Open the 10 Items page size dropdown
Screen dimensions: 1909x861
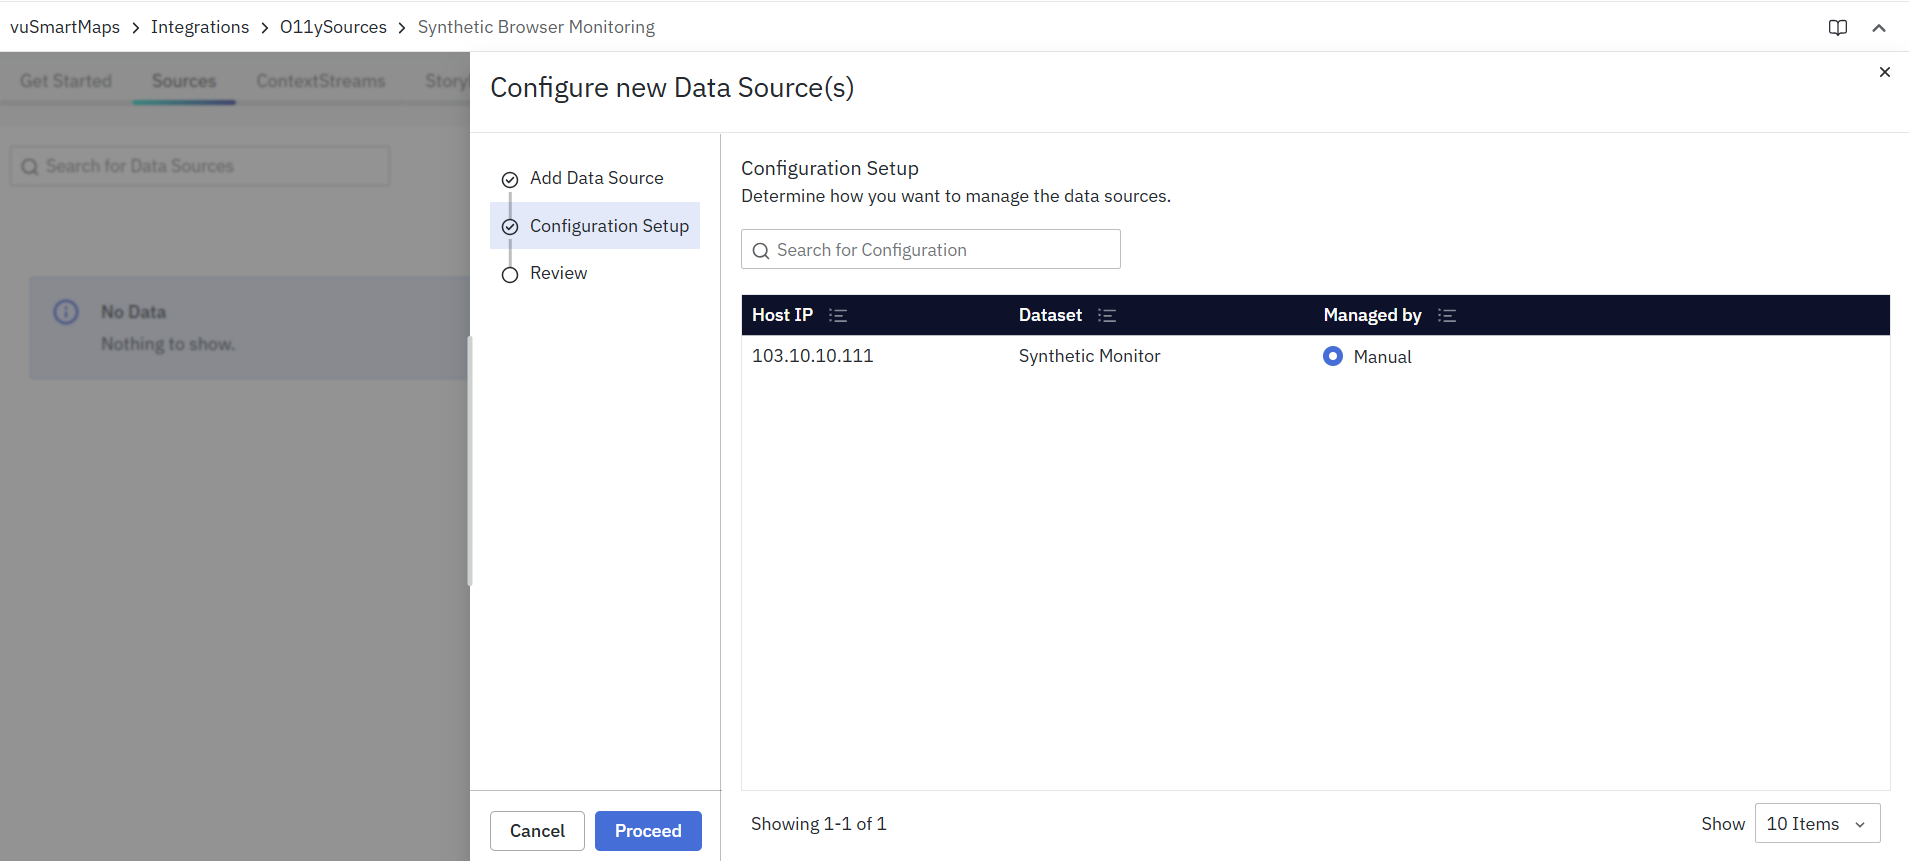1816,824
